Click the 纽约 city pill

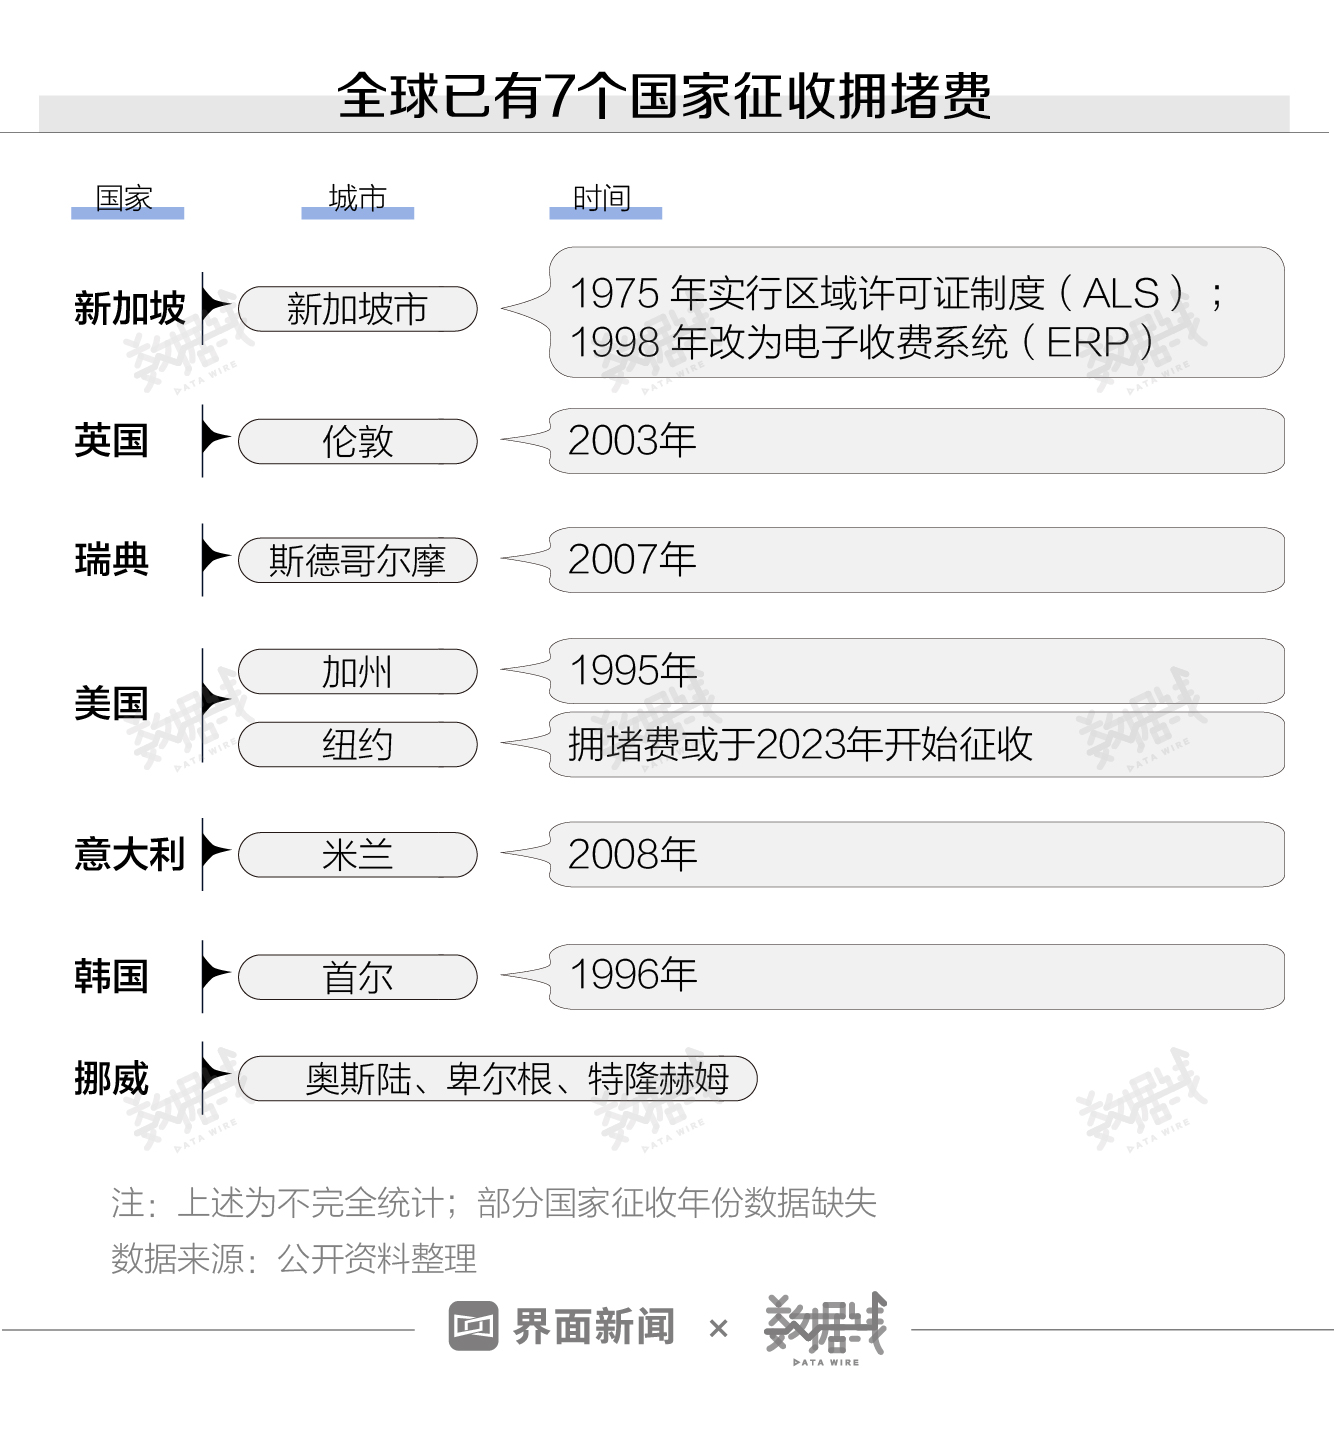click(358, 745)
